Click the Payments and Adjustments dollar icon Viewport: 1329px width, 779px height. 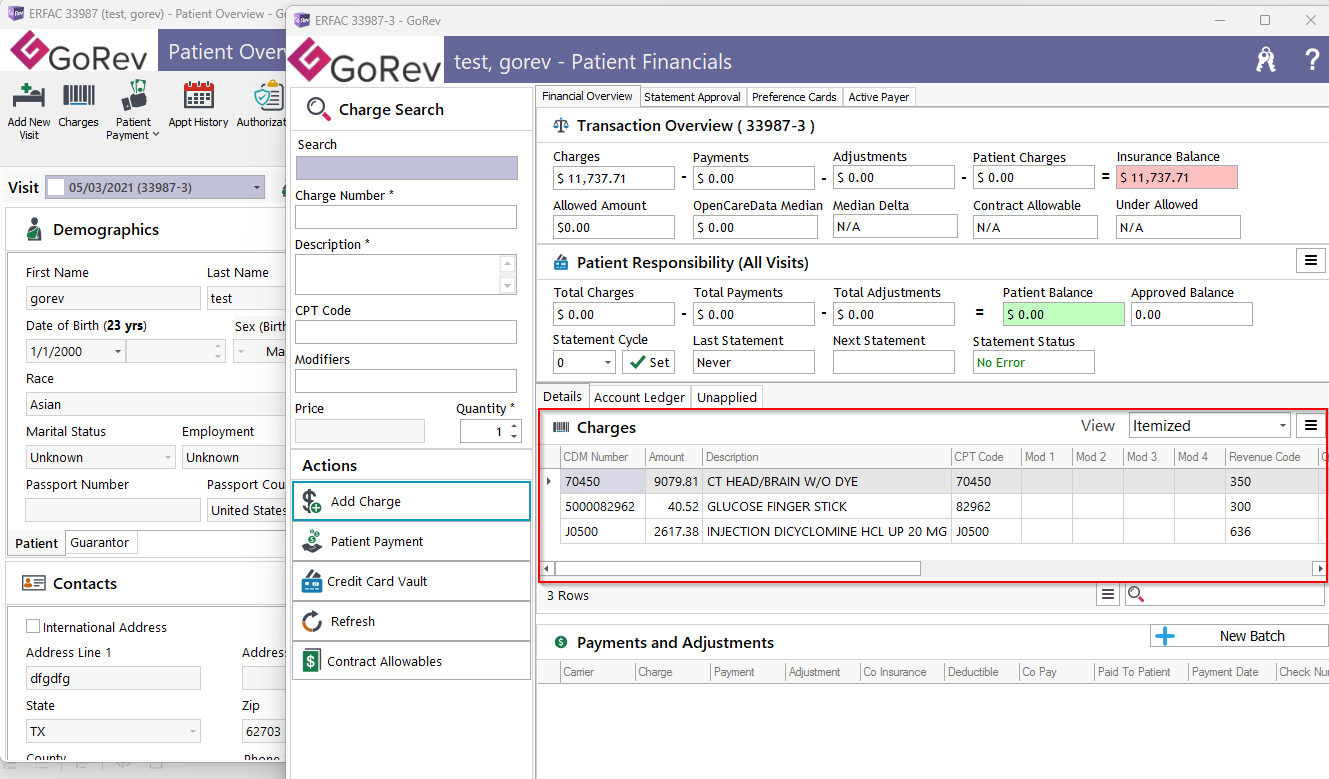(x=560, y=642)
